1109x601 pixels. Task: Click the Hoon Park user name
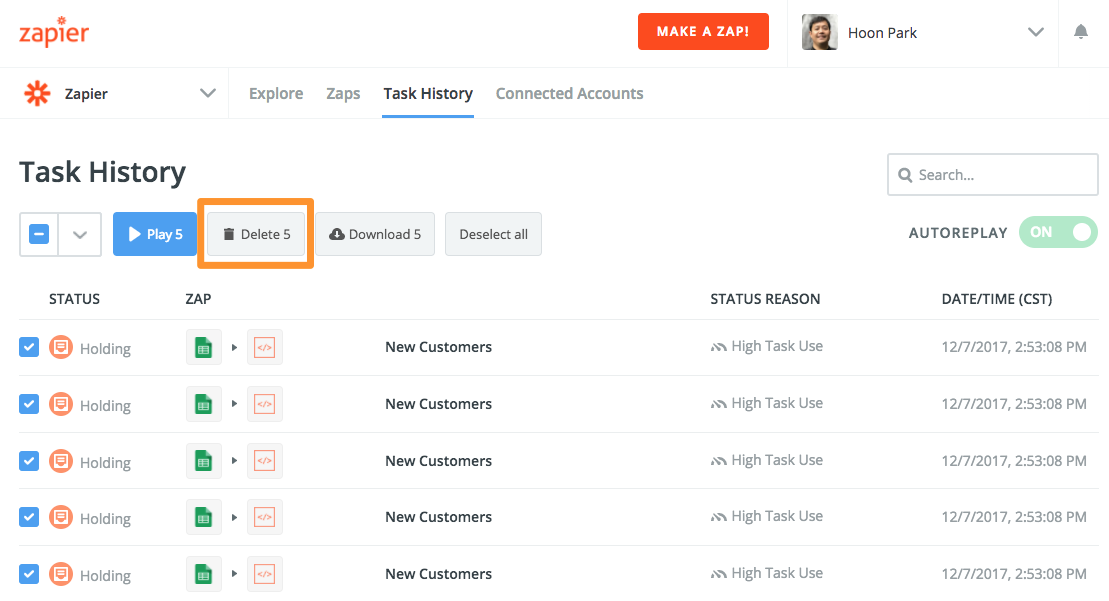(882, 33)
